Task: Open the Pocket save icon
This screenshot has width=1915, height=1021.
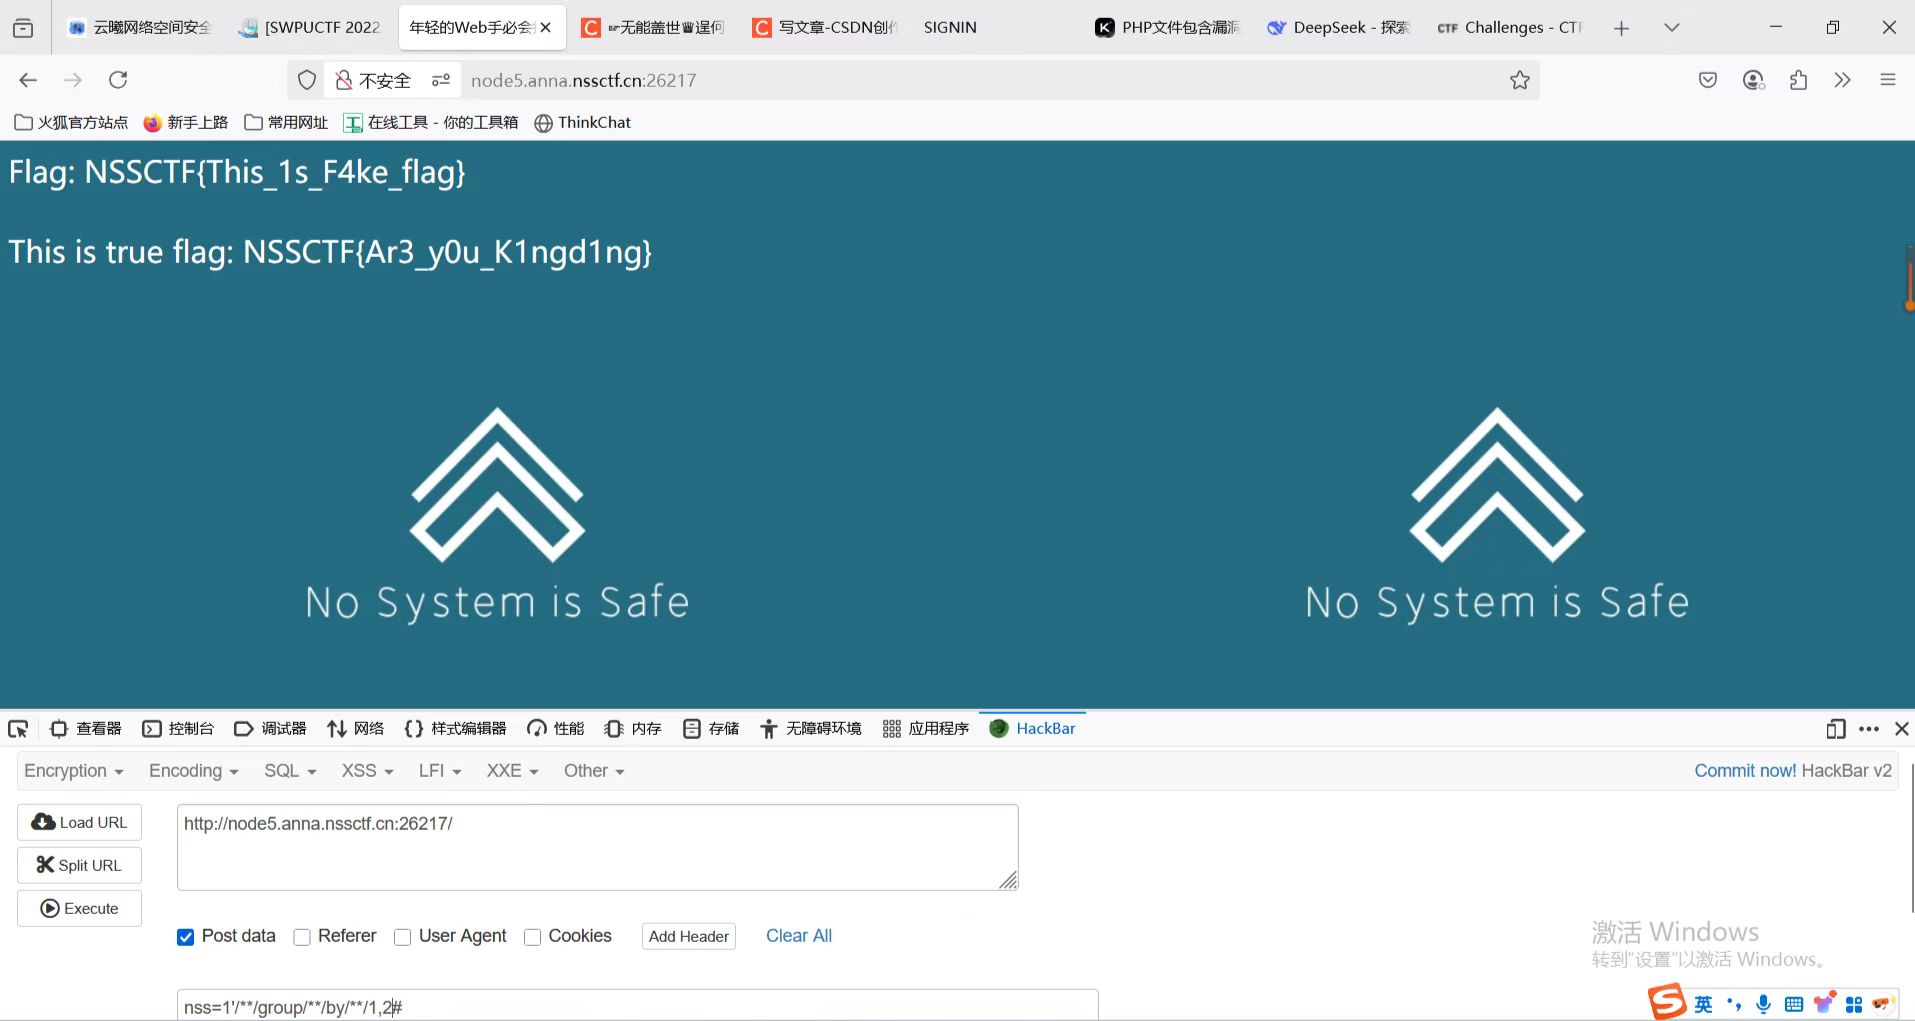Action: (x=1708, y=80)
